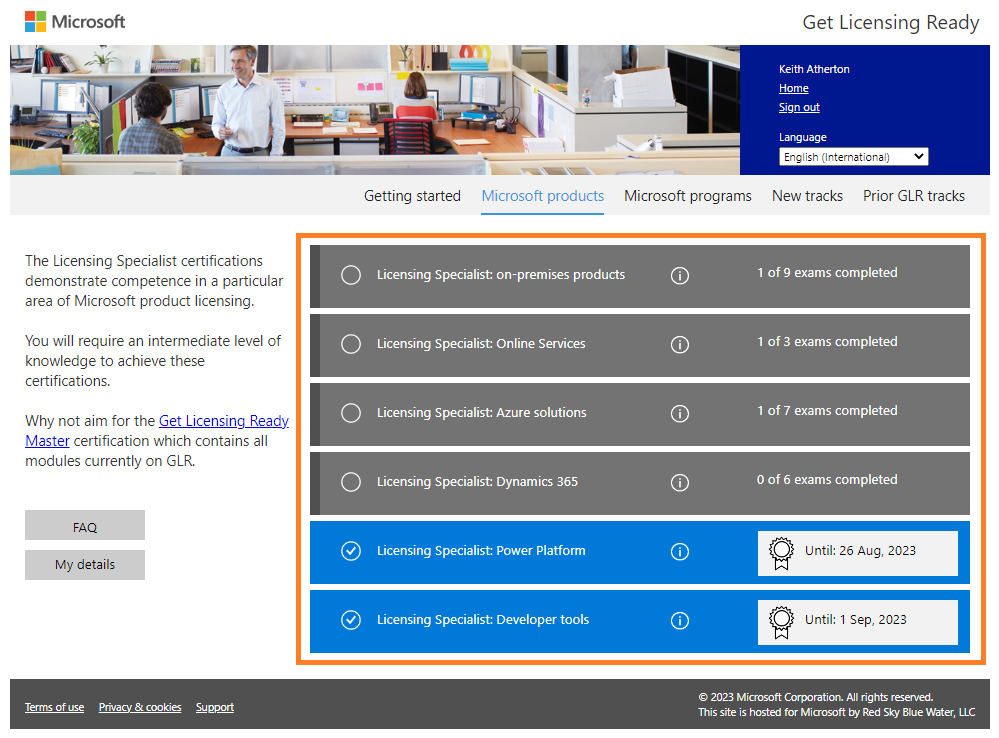Click Developer tools certificate ribbon badge

point(780,622)
